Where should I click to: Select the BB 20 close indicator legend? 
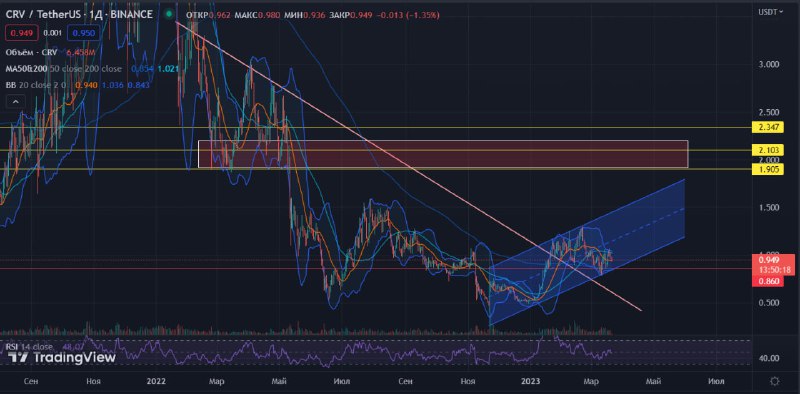[x=78, y=85]
